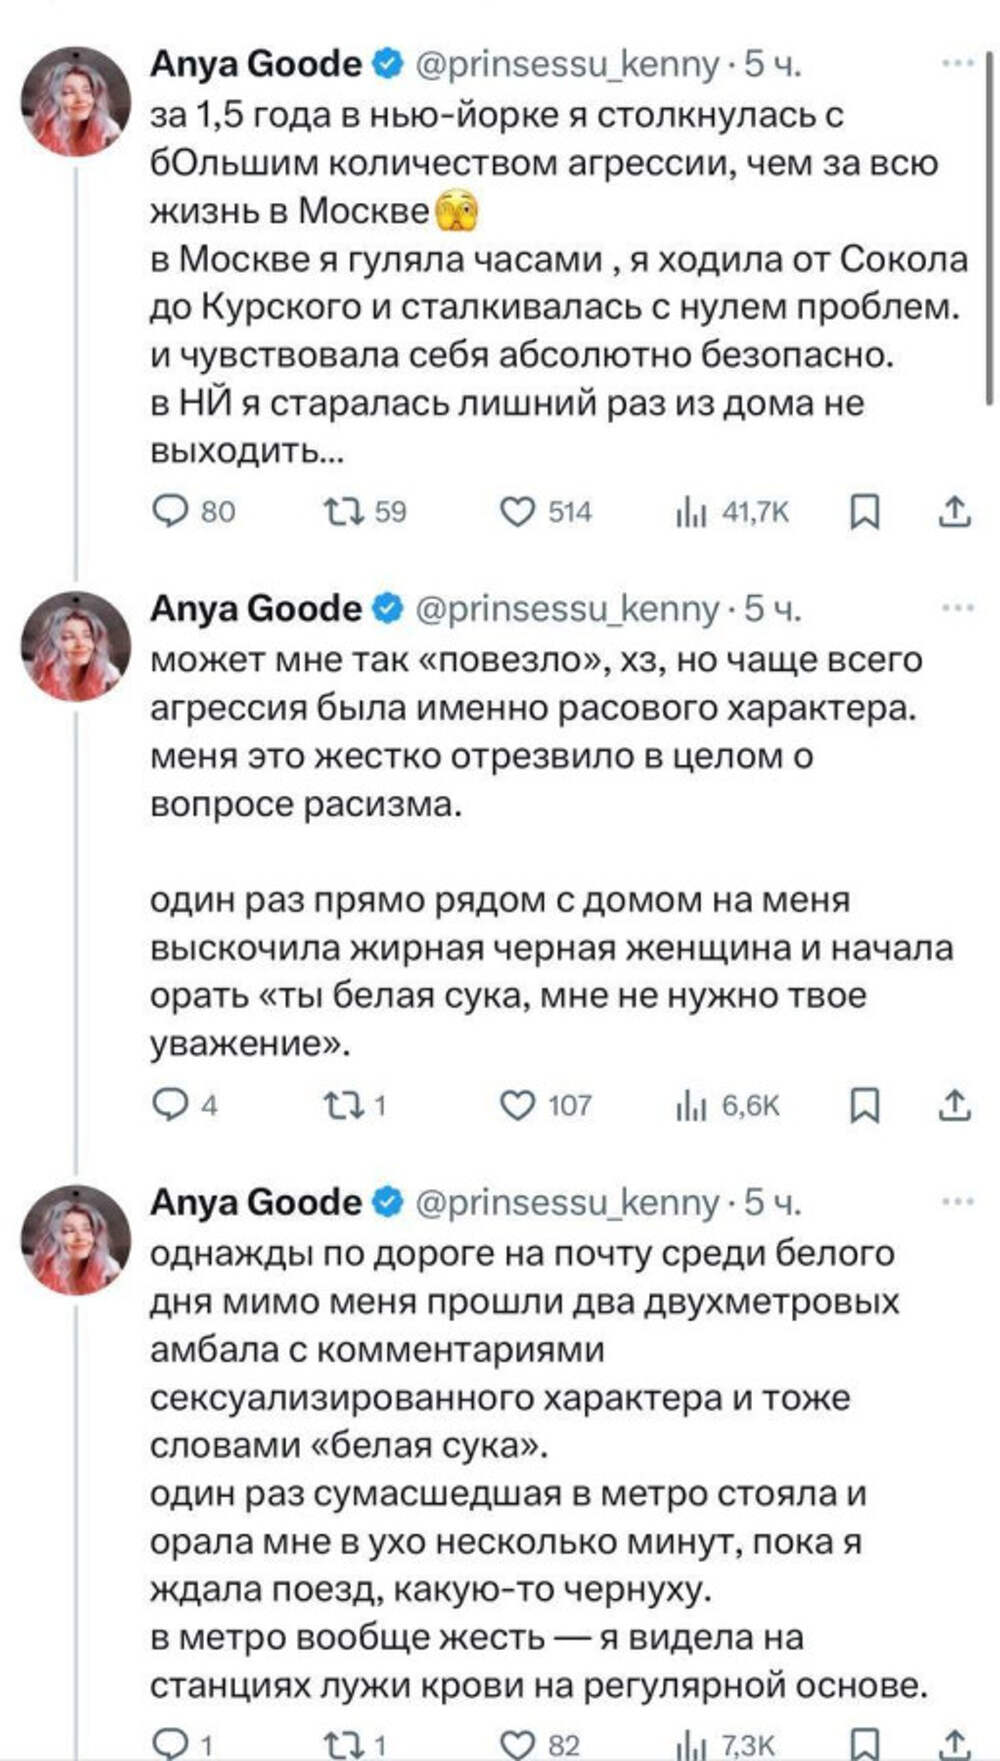View analytics showing 6,6K views
Image resolution: width=1000 pixels, height=1761 pixels.
(690, 1105)
